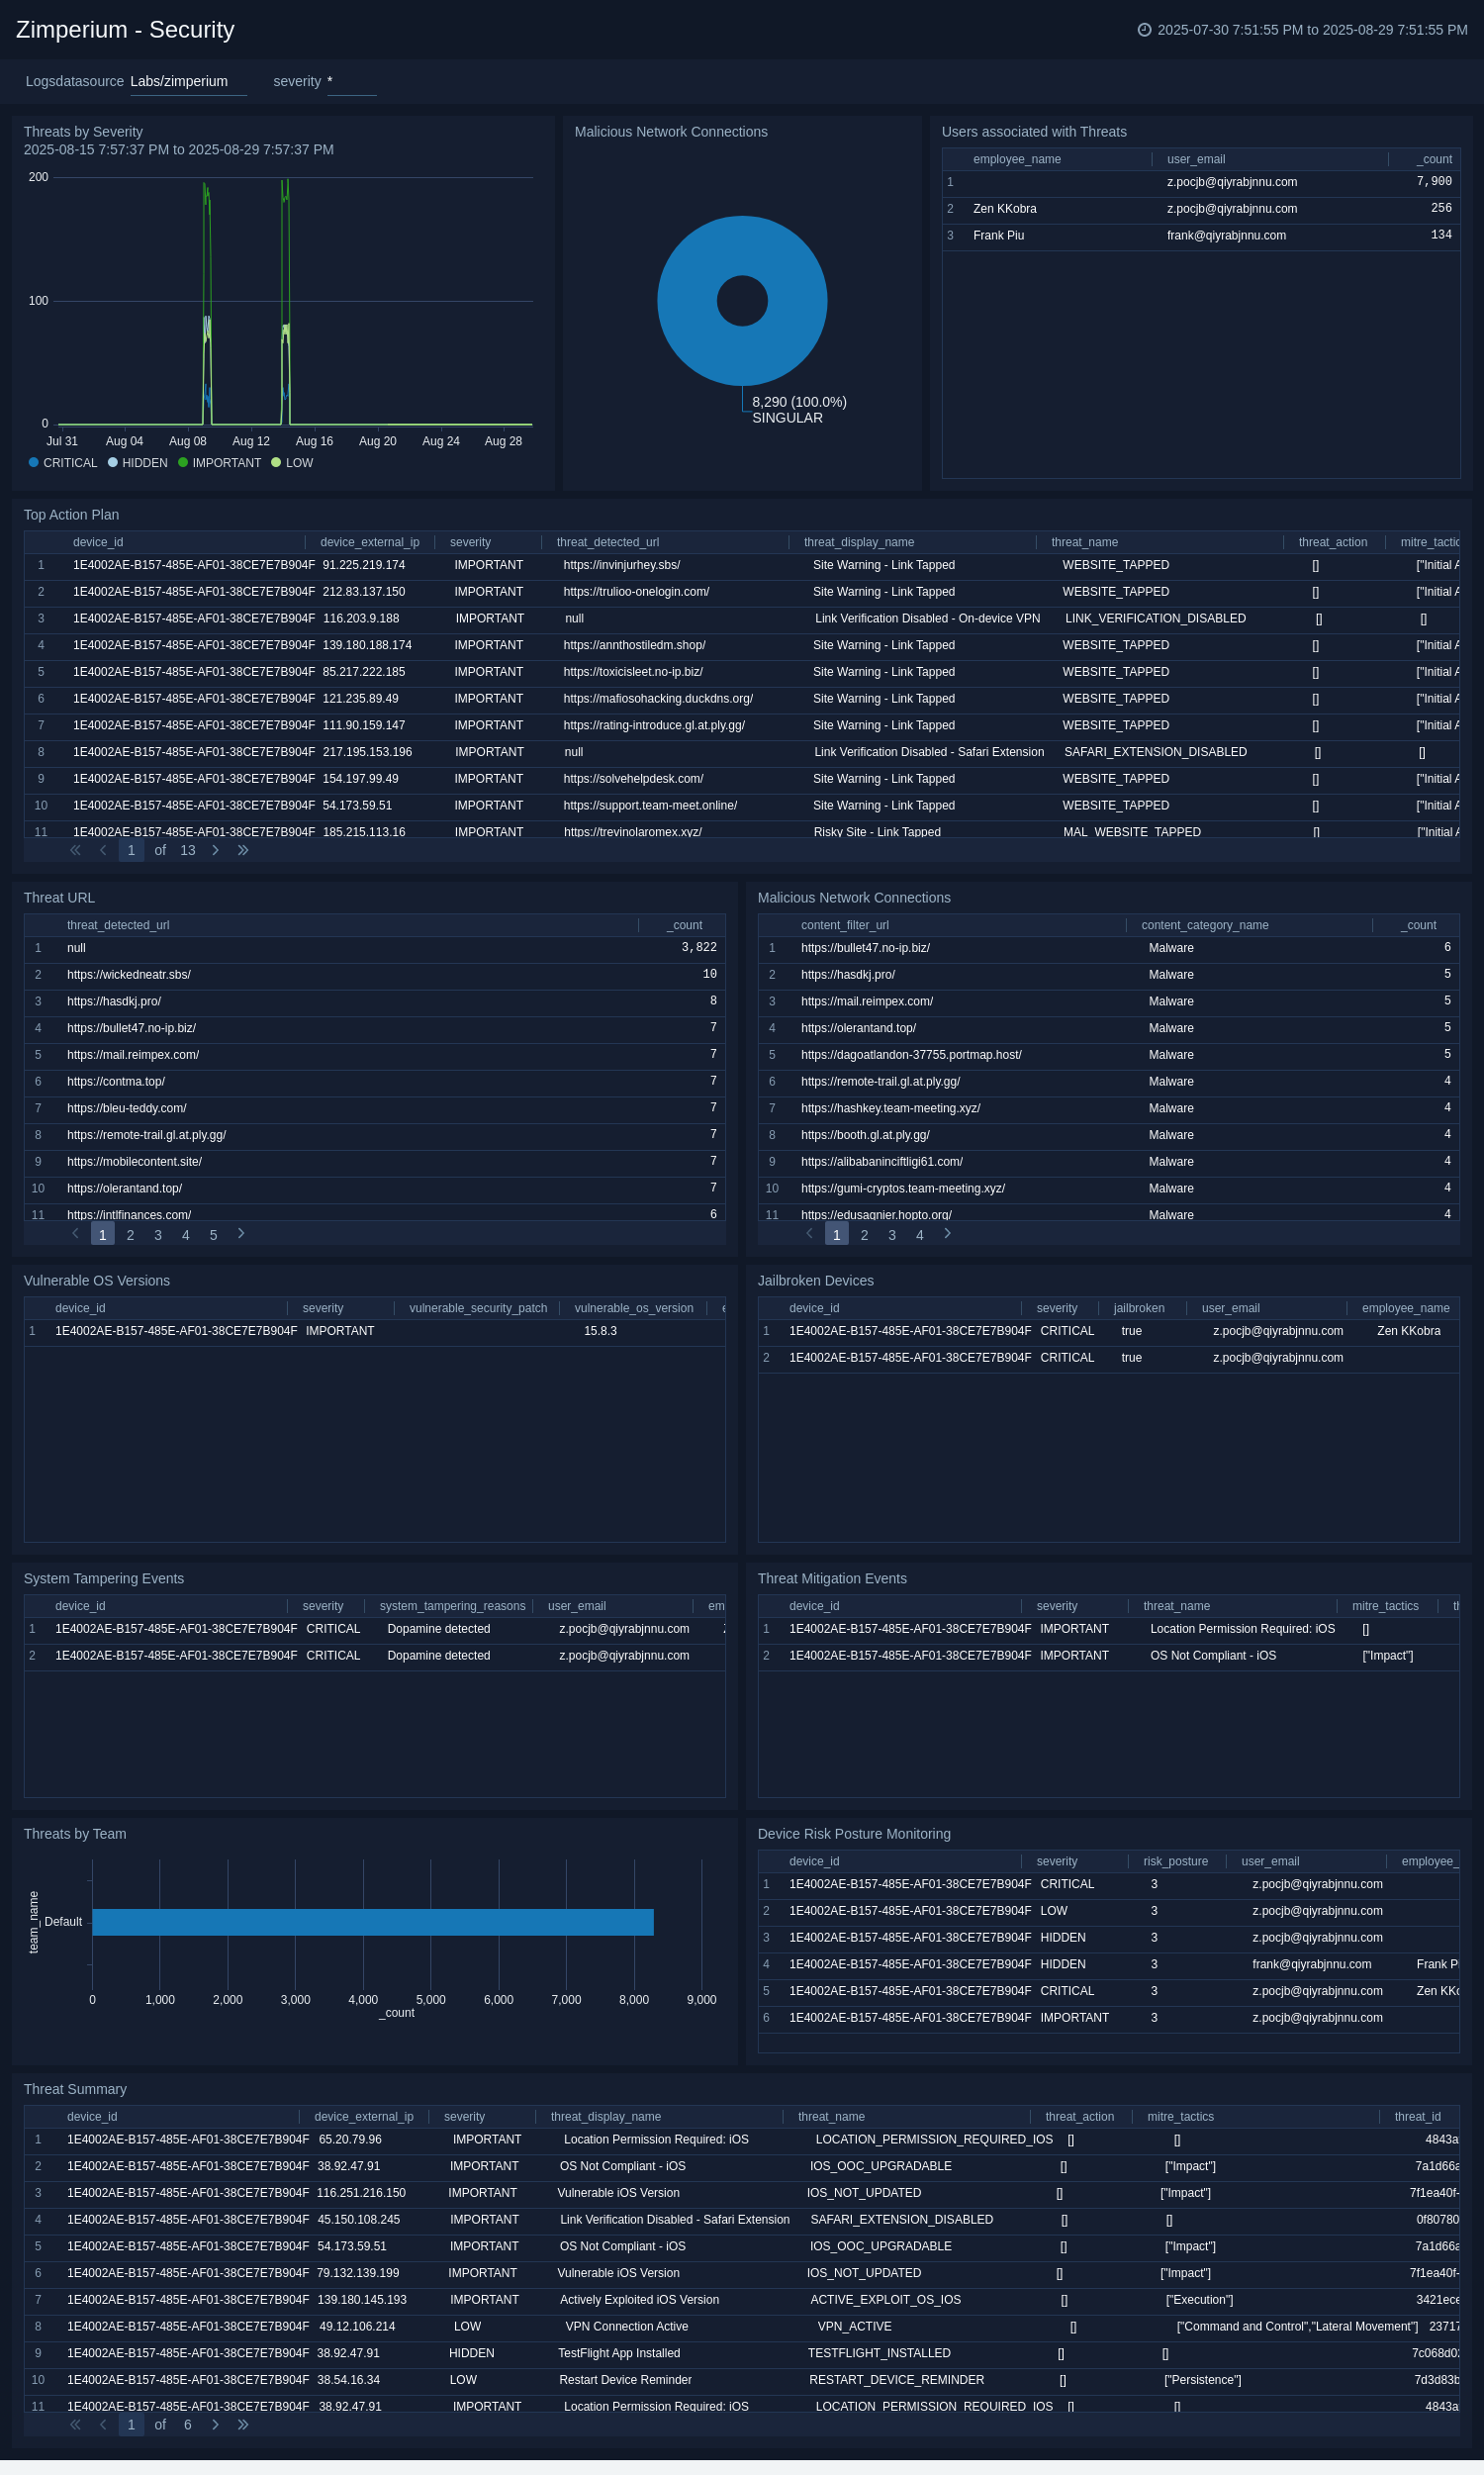Screen dimensions: 1484x2475
Task: Open Logsdatasource filter Labs/zimperium
Action: [x=188, y=82]
